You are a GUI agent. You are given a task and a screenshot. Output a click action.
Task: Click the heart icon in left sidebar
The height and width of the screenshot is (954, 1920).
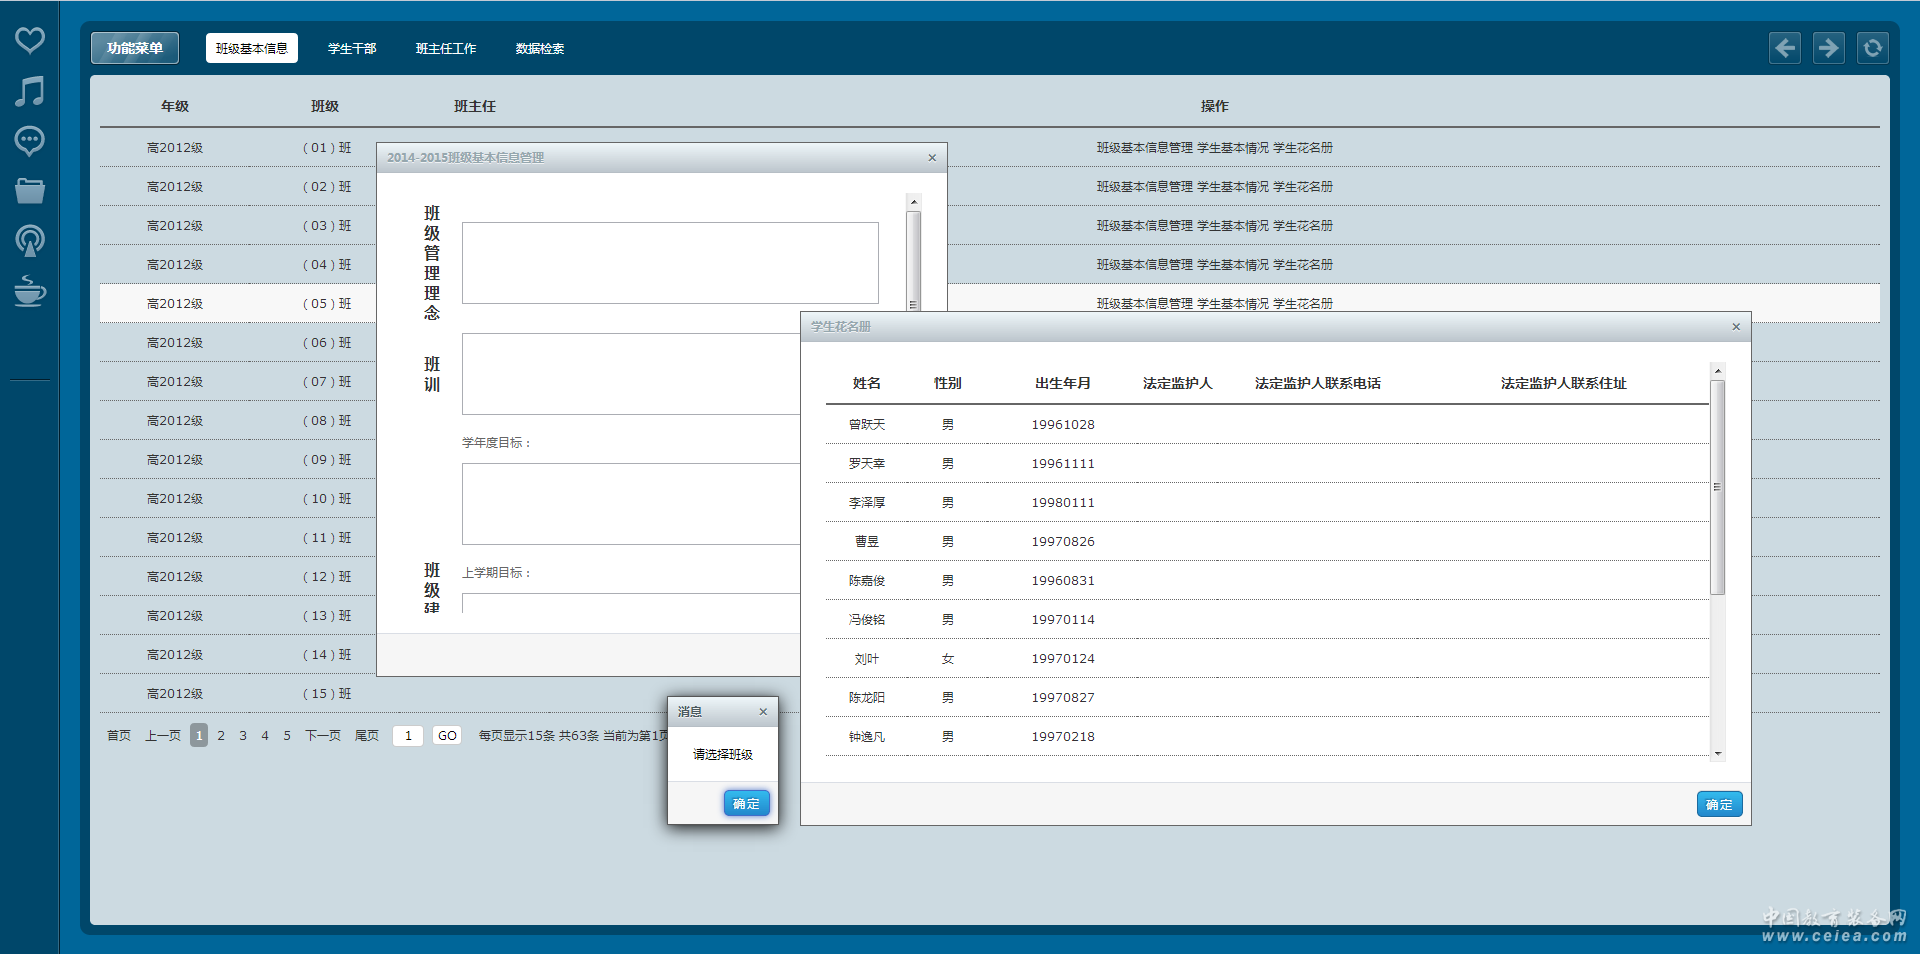tap(30, 40)
